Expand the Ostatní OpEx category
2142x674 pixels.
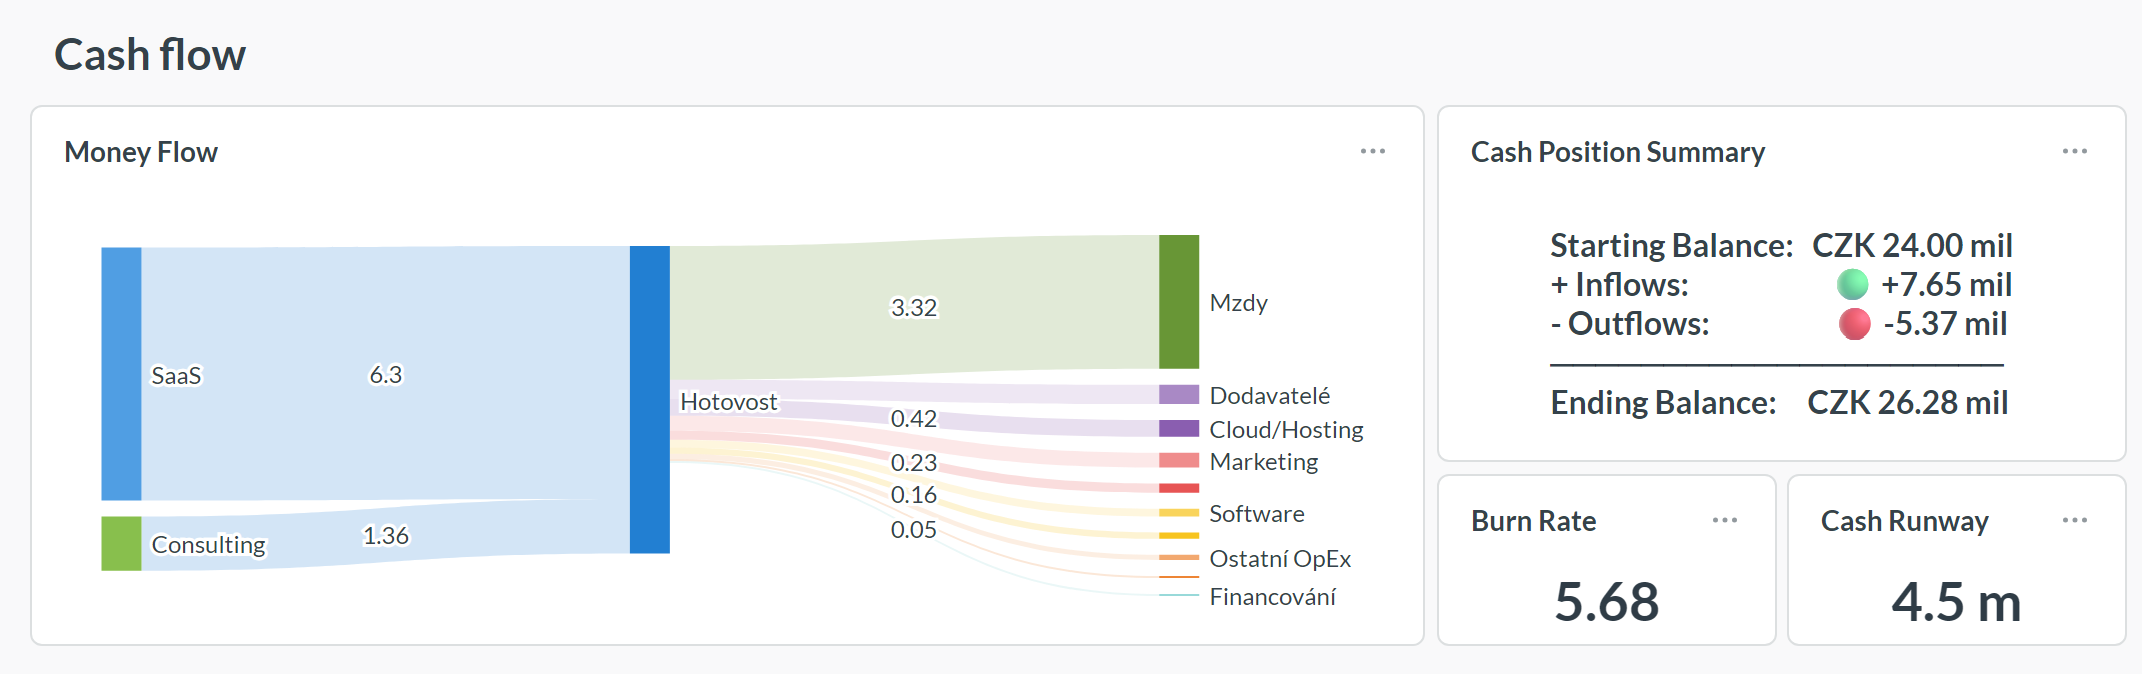[x=1280, y=558]
